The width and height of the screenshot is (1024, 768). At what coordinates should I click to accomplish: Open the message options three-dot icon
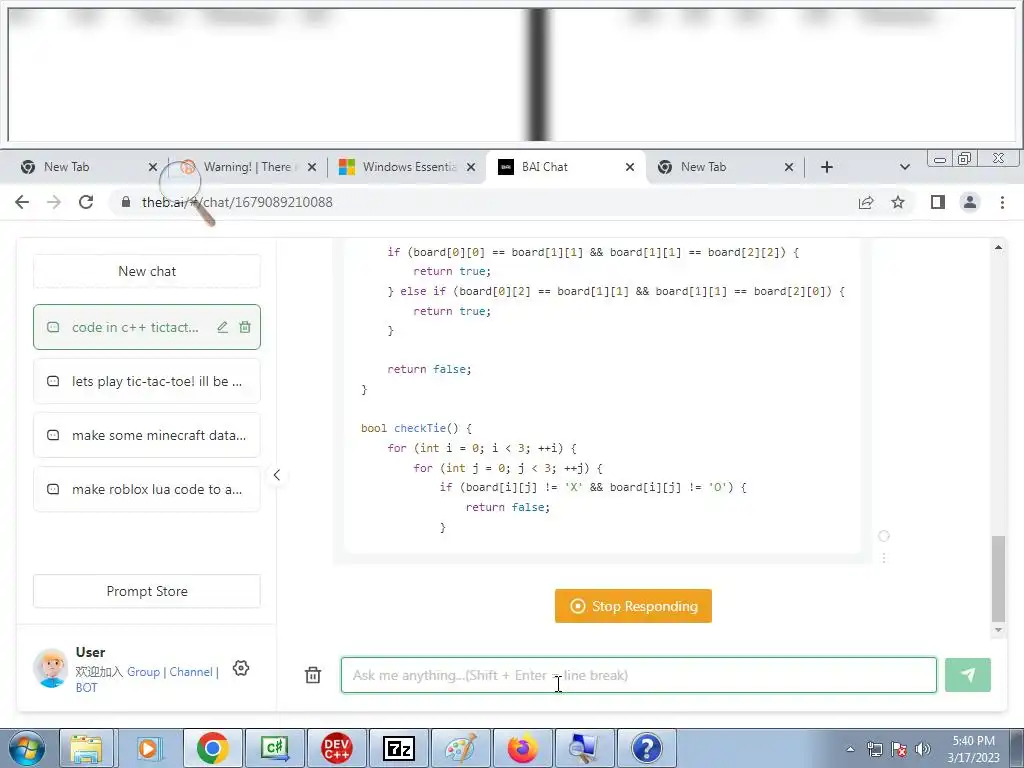[884, 558]
